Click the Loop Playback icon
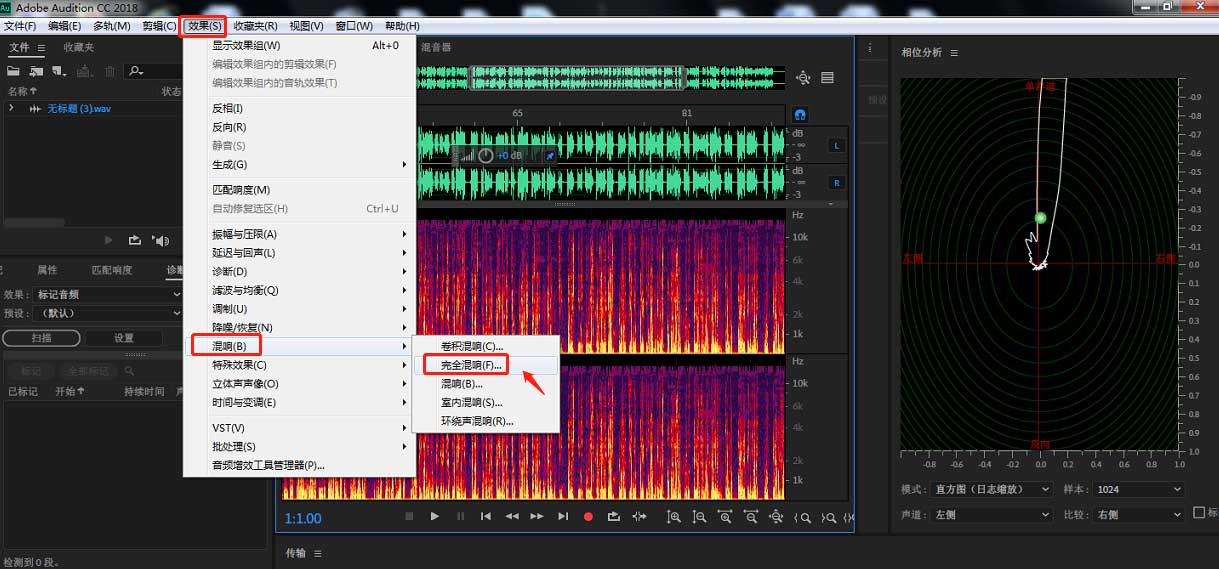This screenshot has width=1219, height=569. coord(613,516)
